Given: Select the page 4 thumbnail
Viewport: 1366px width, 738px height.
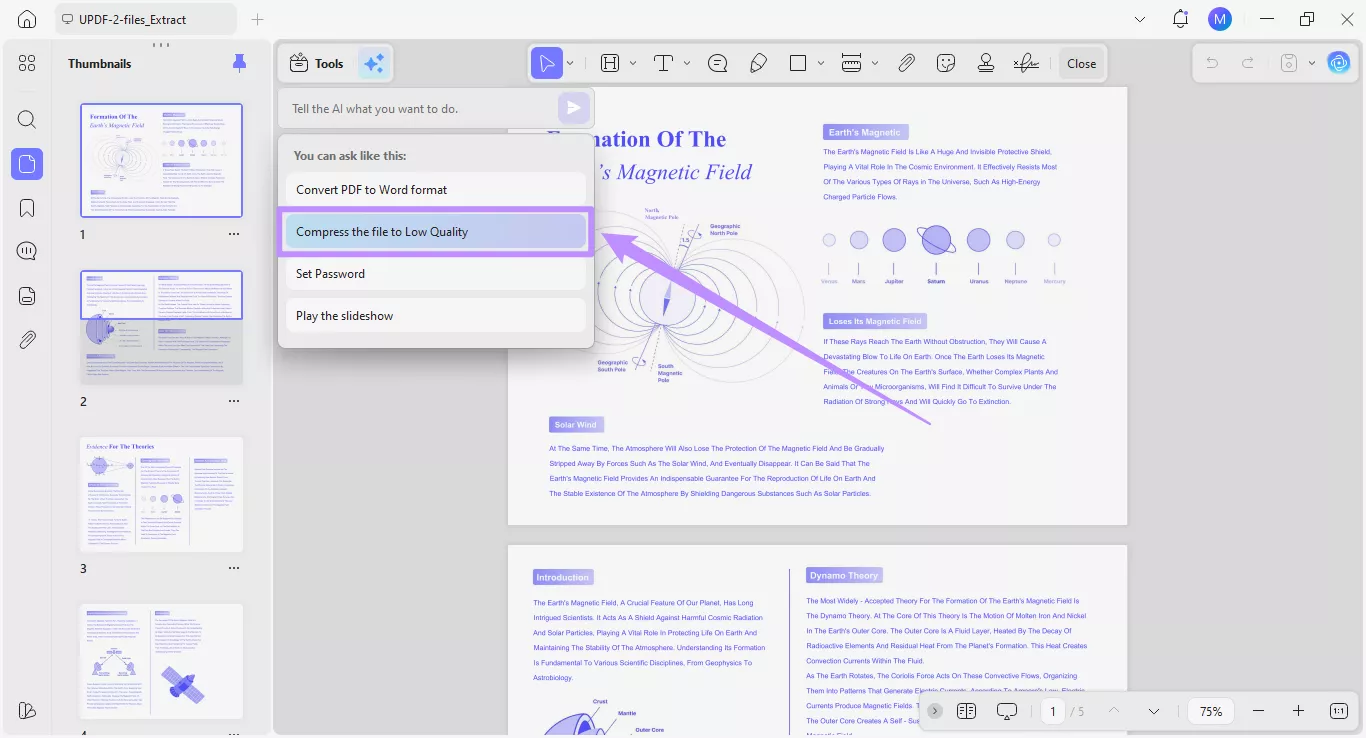Looking at the screenshot, I should 161,661.
